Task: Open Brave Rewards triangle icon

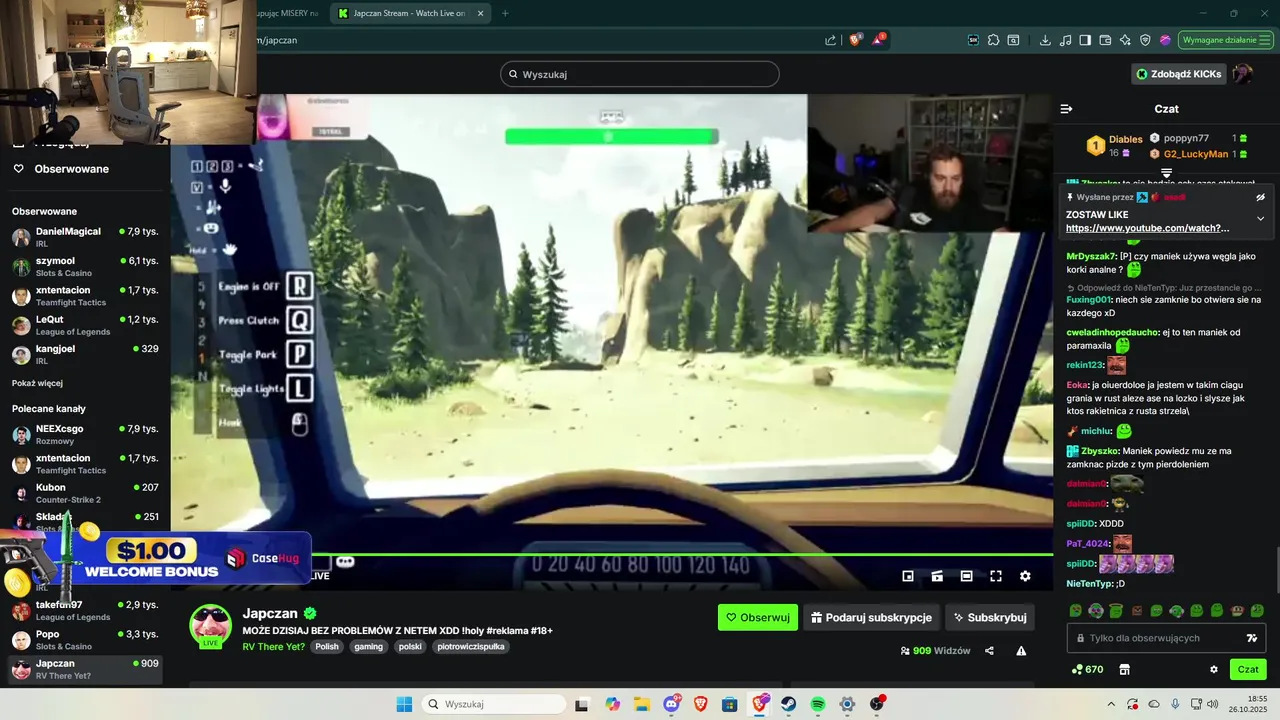Action: [x=879, y=40]
